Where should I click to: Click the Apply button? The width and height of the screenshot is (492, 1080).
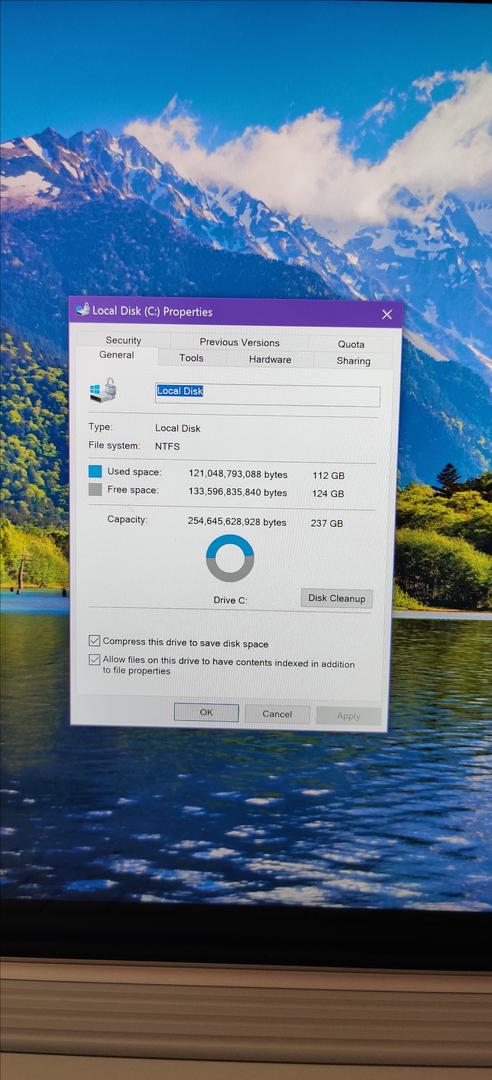pyautogui.click(x=349, y=716)
